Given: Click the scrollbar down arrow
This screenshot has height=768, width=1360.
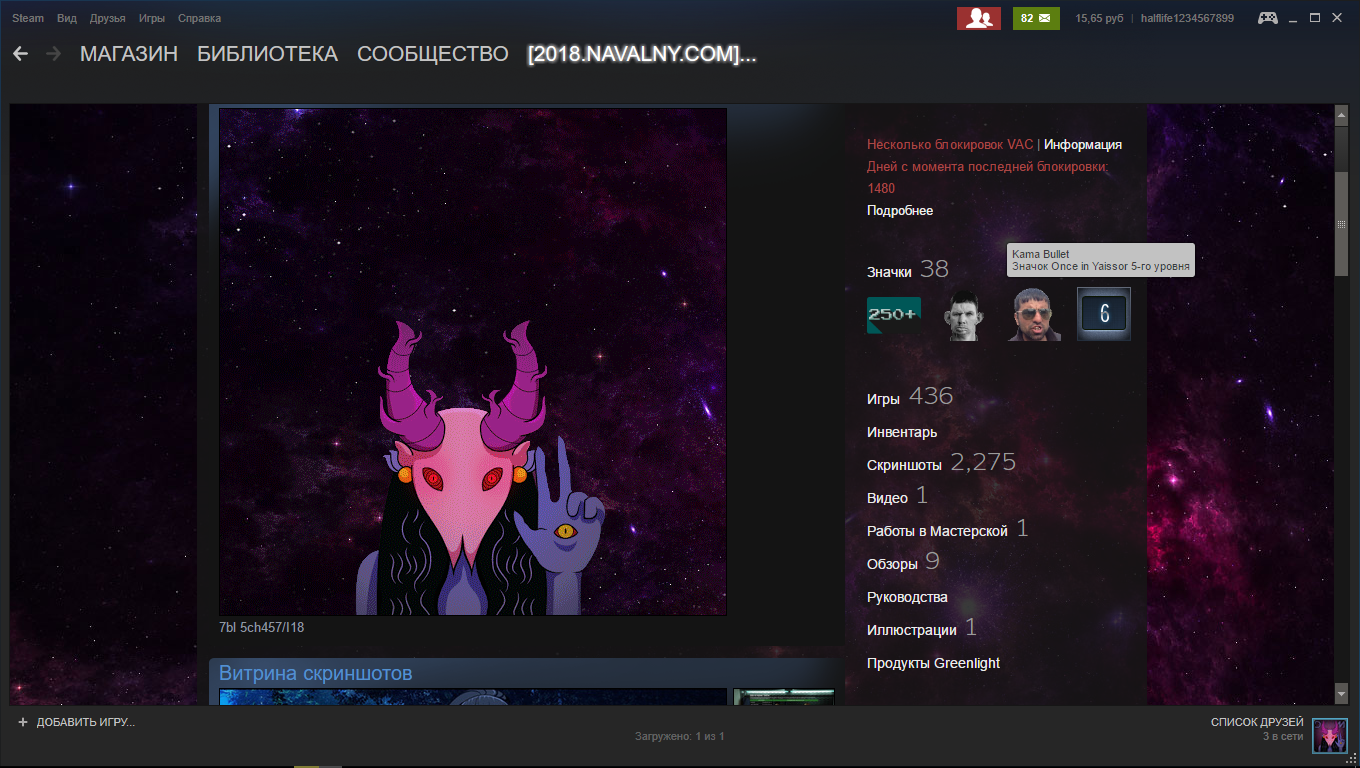Looking at the screenshot, I should (1342, 693).
